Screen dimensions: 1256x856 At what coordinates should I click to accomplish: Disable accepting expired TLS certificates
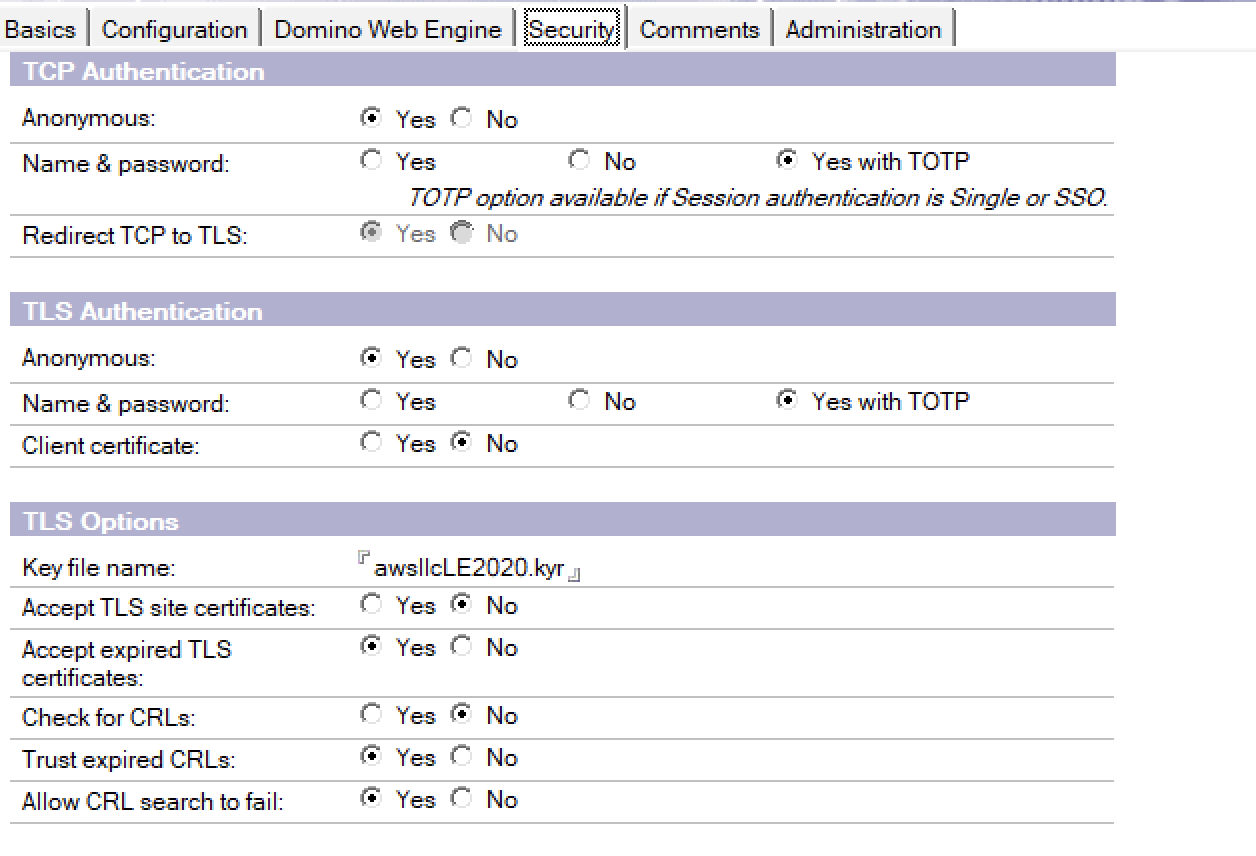pyautogui.click(x=461, y=646)
